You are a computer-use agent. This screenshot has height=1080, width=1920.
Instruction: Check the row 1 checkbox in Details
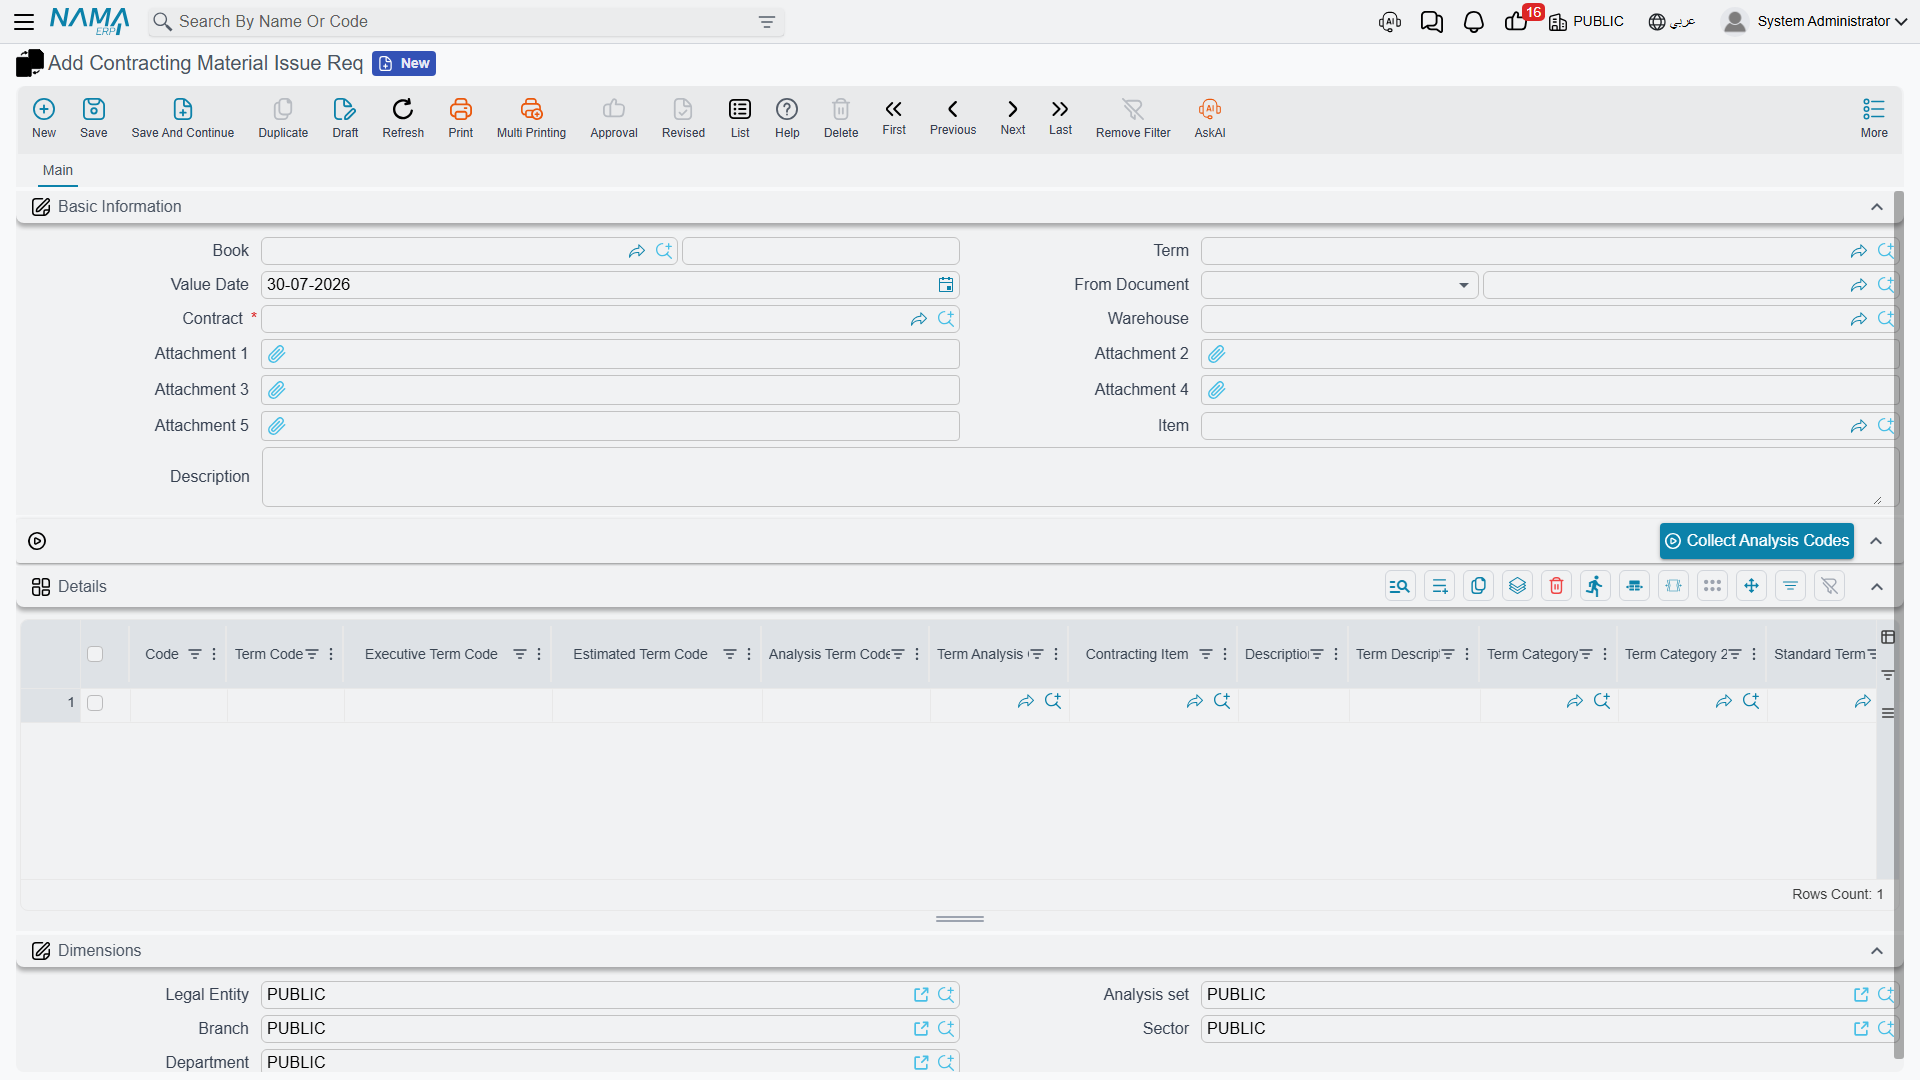(95, 703)
